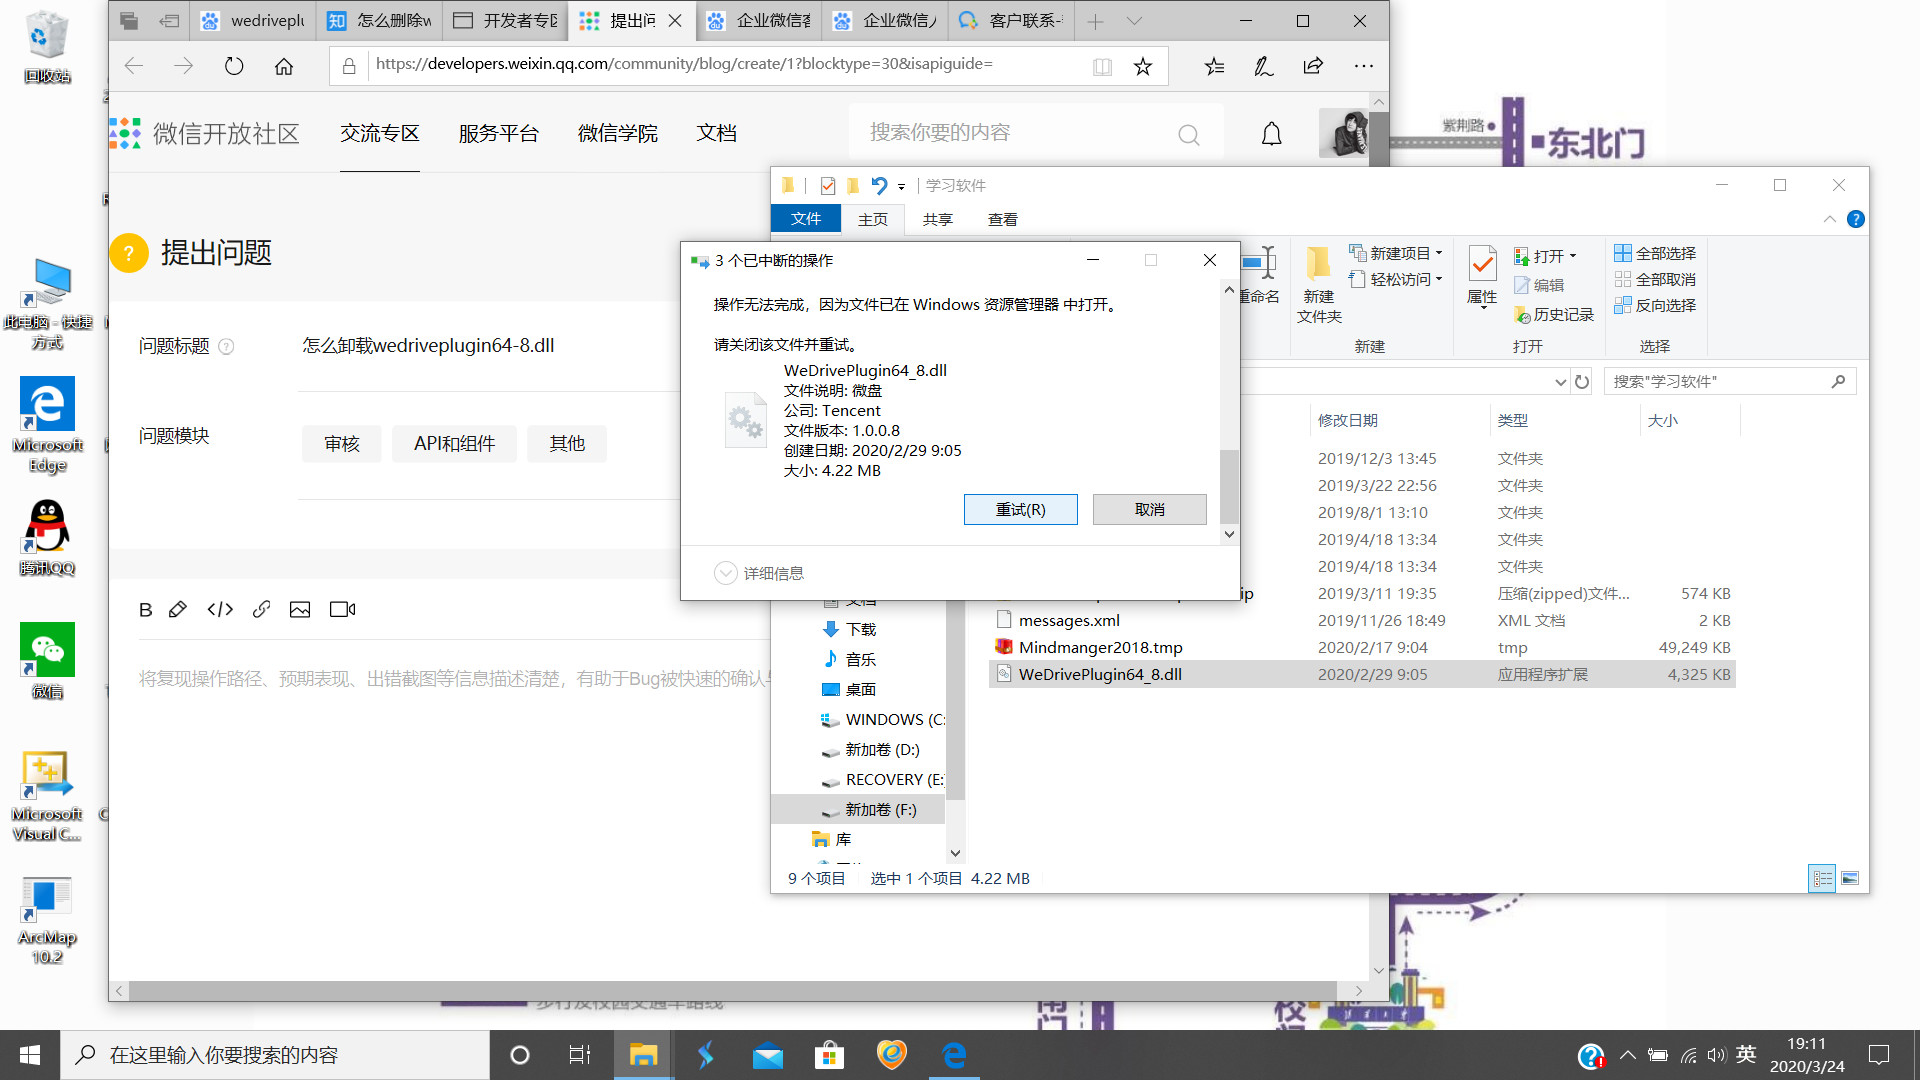Insert a hyperlink with the link icon

pos(261,609)
